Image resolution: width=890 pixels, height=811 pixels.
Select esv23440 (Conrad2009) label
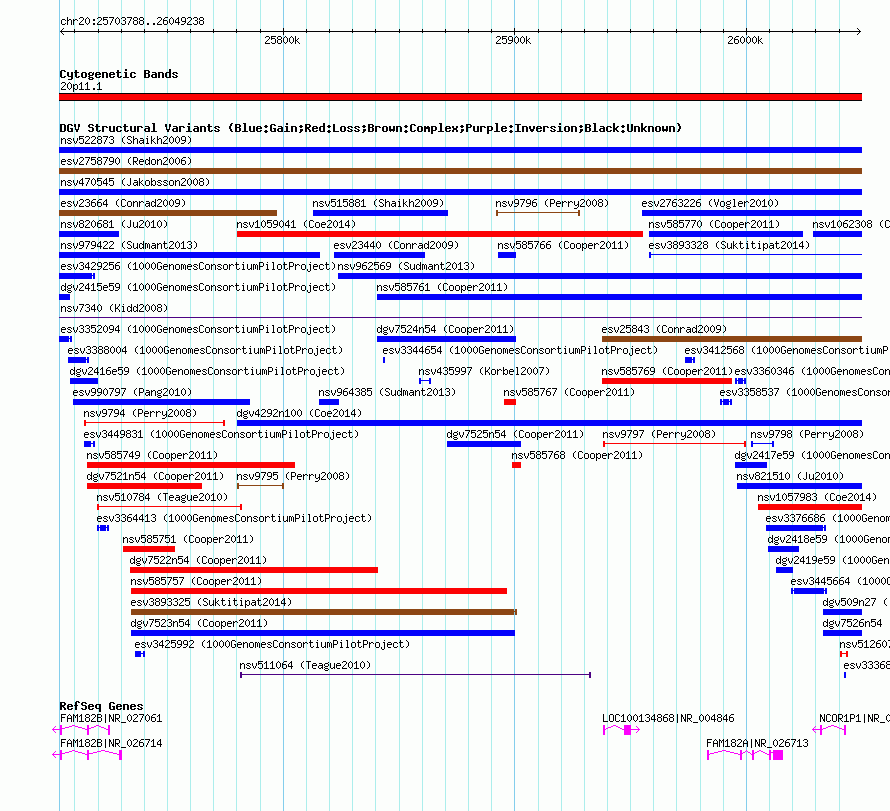[396, 245]
